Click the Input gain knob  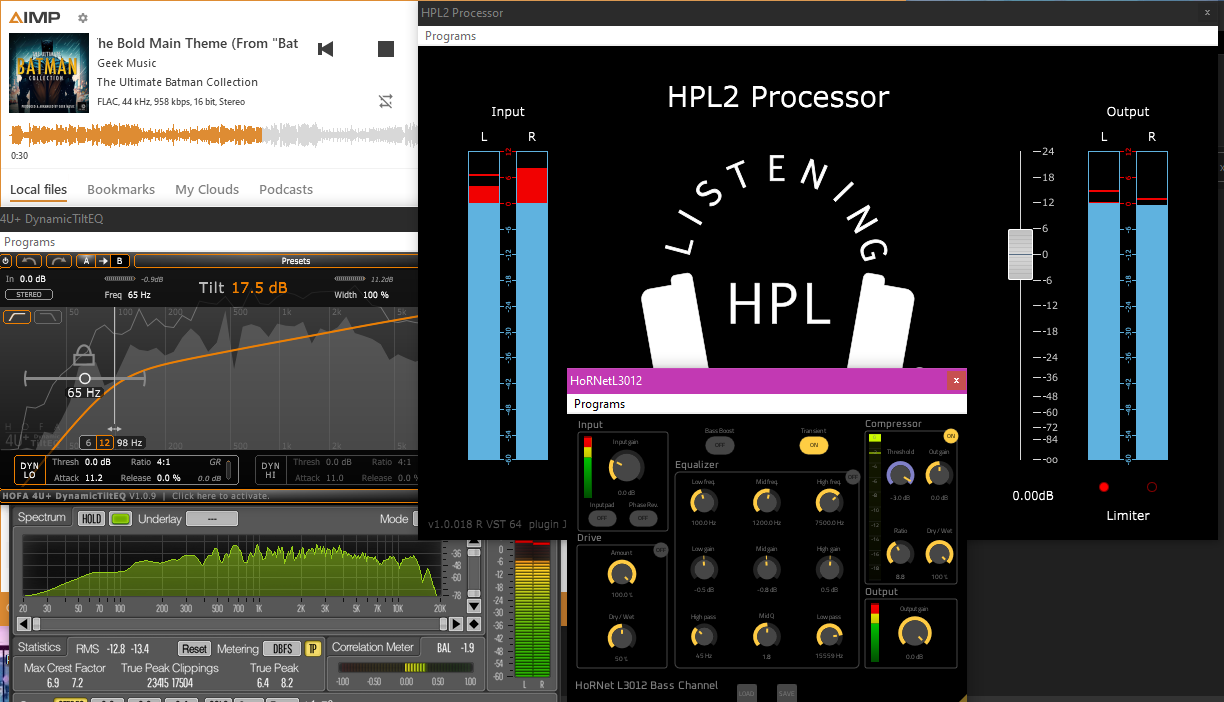(x=626, y=465)
